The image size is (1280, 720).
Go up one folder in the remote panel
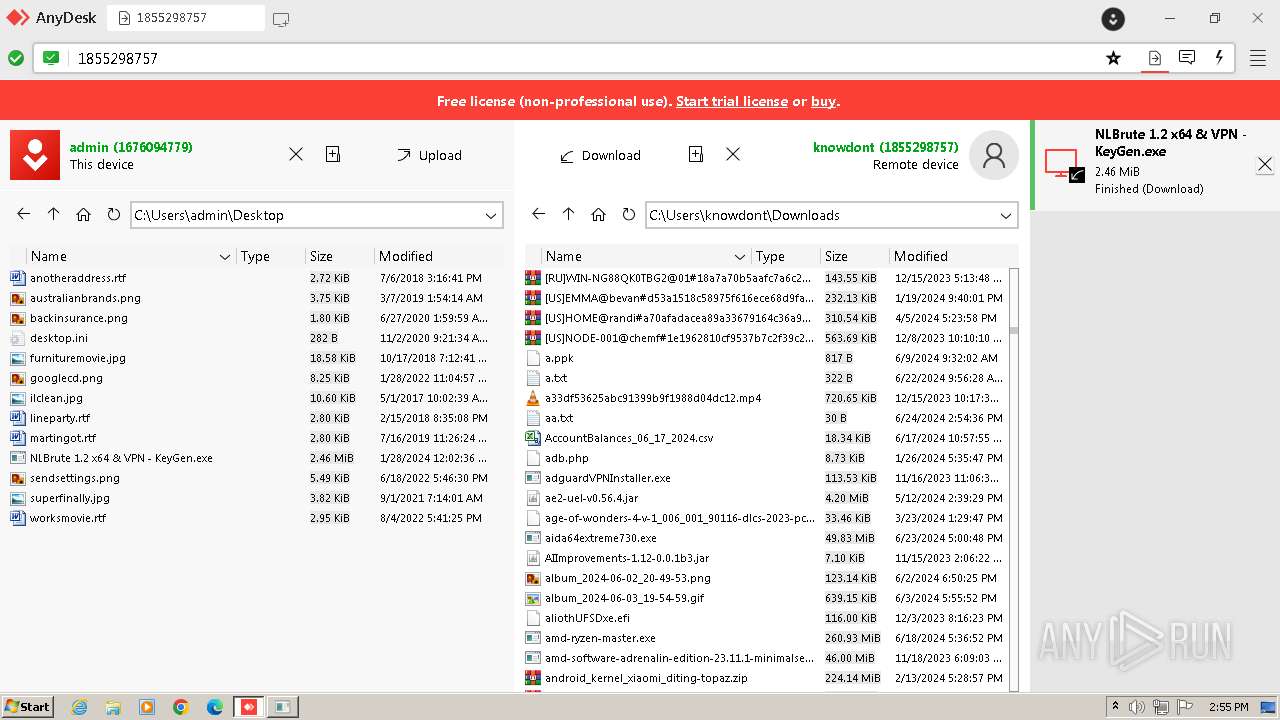(x=569, y=214)
